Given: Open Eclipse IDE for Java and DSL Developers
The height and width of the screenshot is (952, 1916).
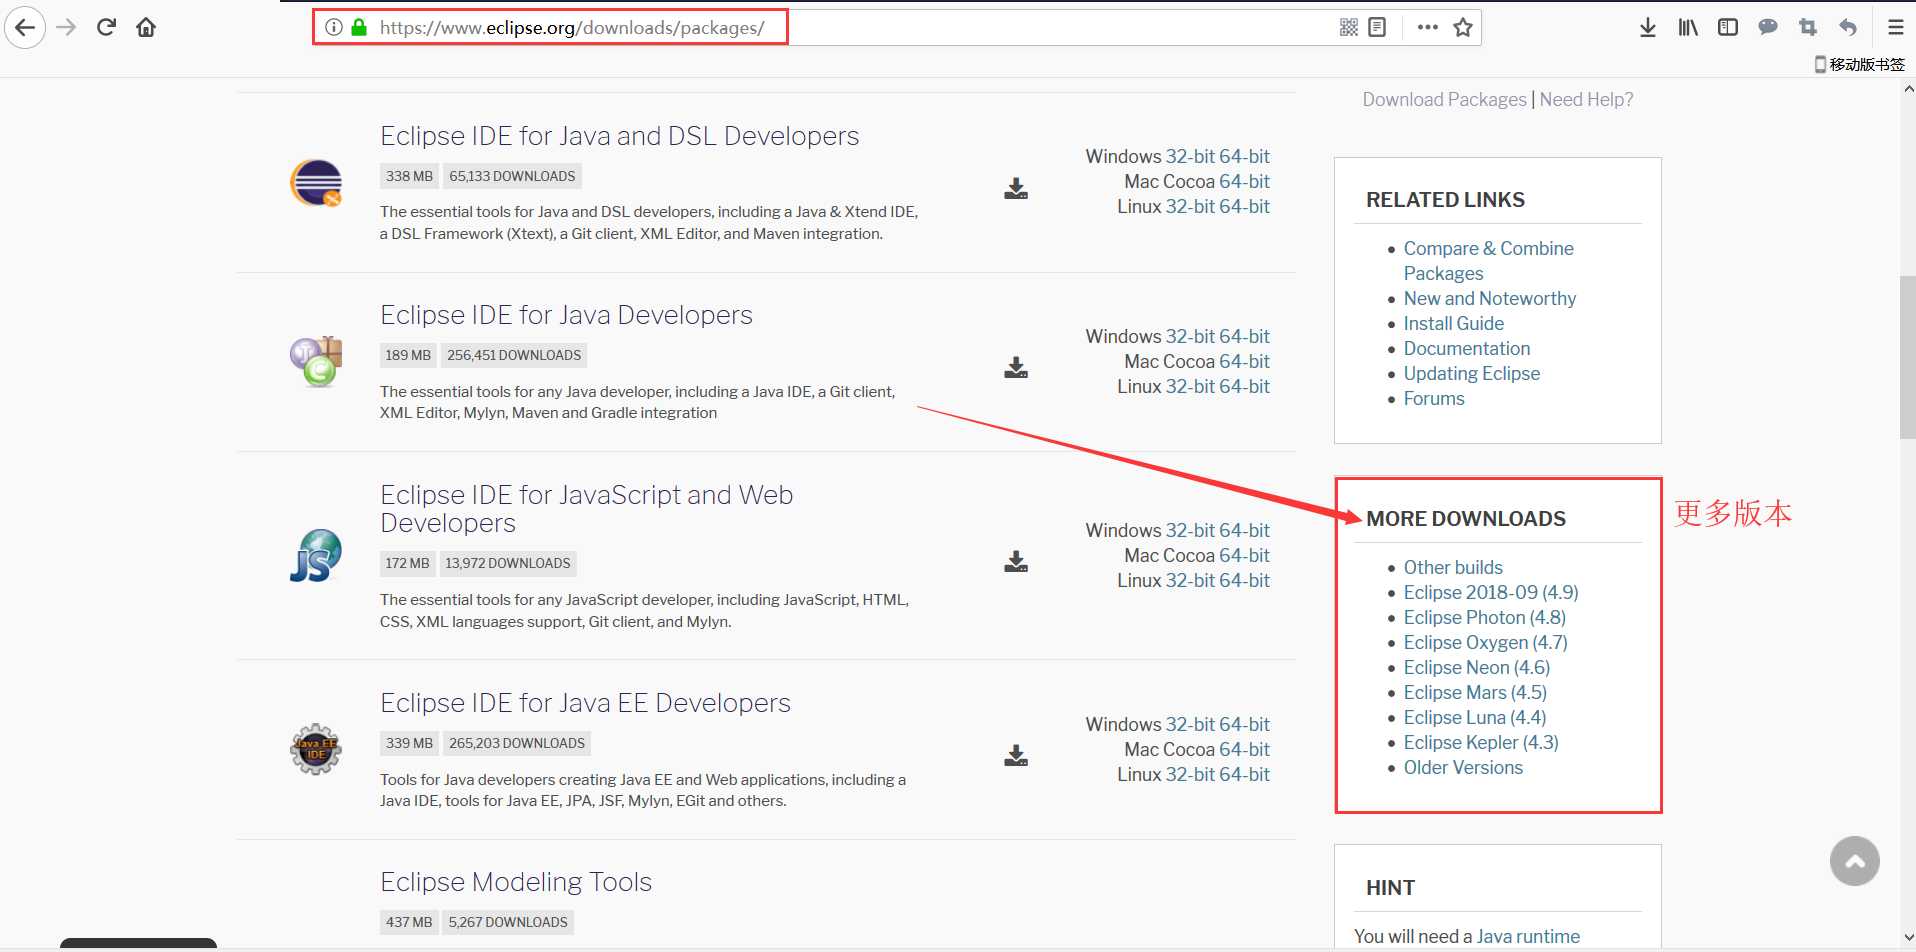Looking at the screenshot, I should click(x=619, y=136).
